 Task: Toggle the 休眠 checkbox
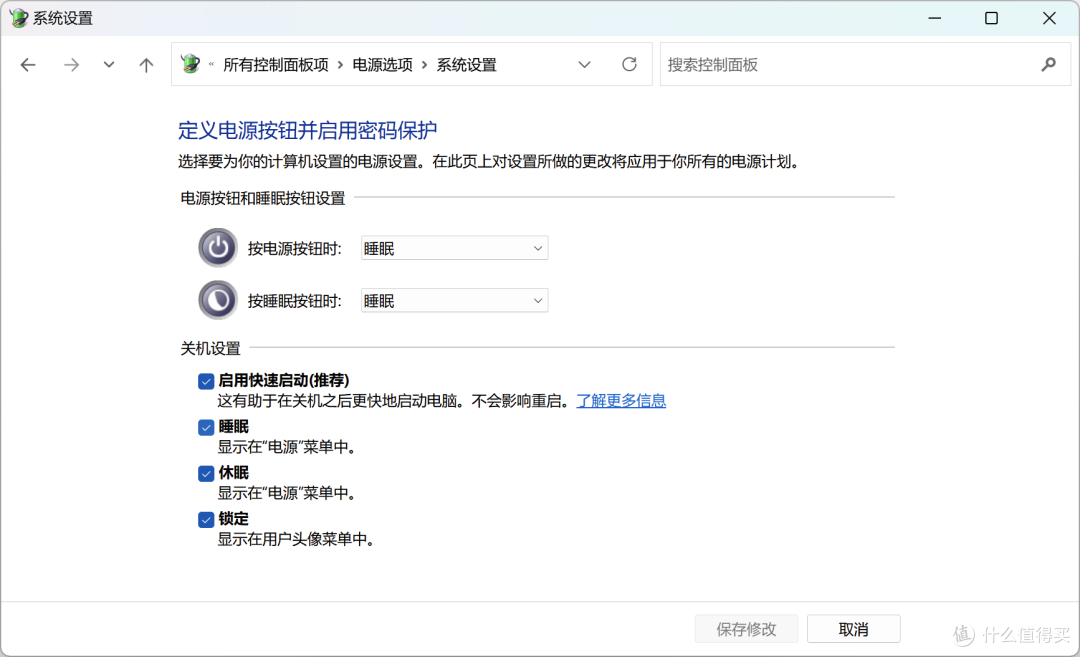coord(205,473)
